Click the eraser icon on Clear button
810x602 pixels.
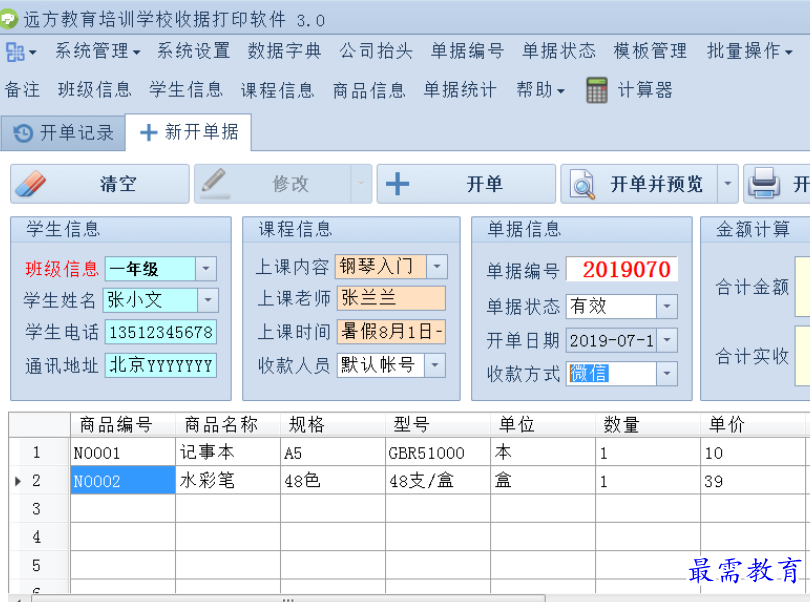click(31, 184)
